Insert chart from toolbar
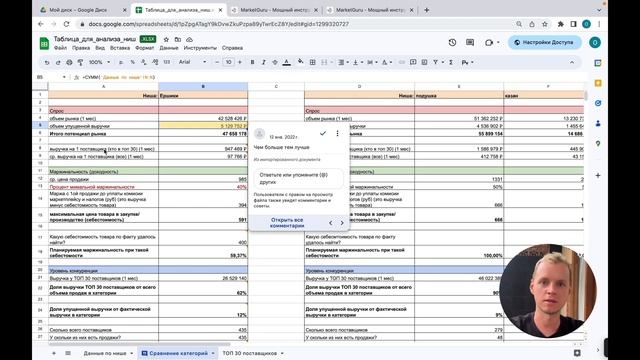The height and width of the screenshot is (360, 640). (424, 62)
